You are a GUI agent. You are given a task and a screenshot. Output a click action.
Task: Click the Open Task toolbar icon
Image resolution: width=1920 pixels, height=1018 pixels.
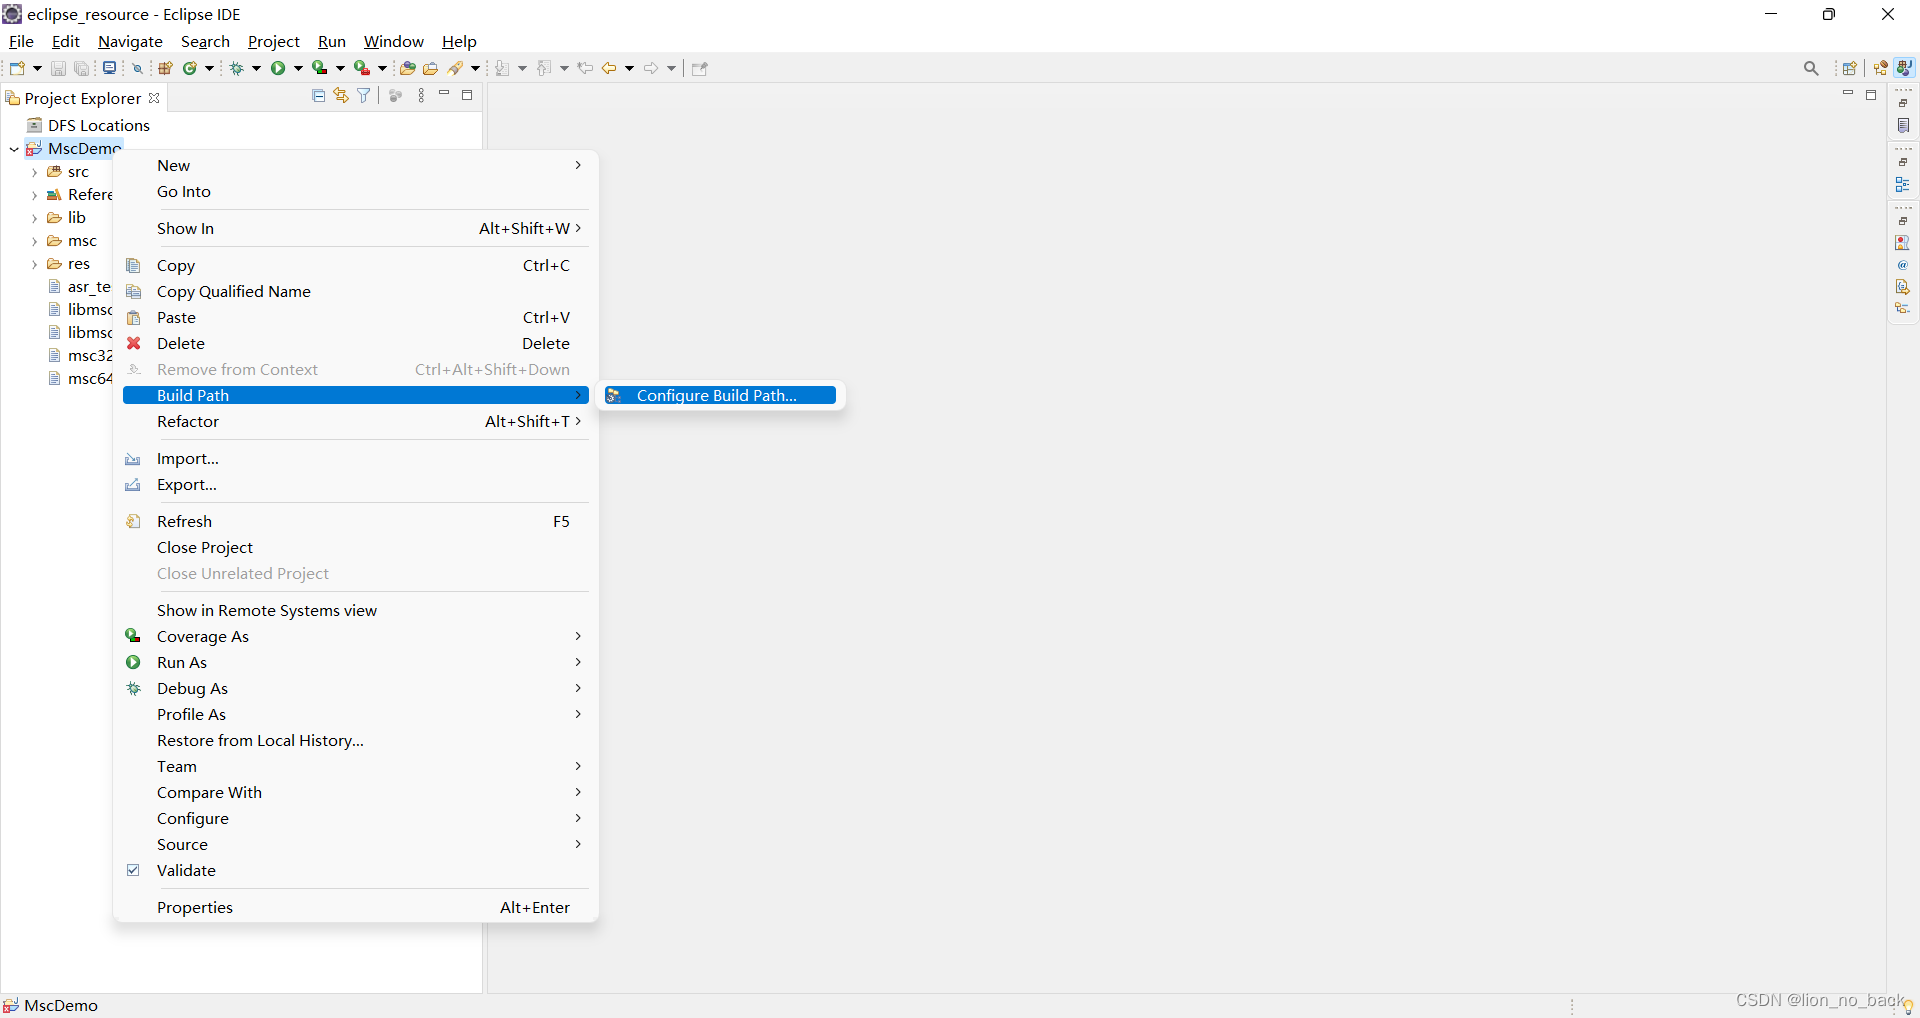point(431,68)
